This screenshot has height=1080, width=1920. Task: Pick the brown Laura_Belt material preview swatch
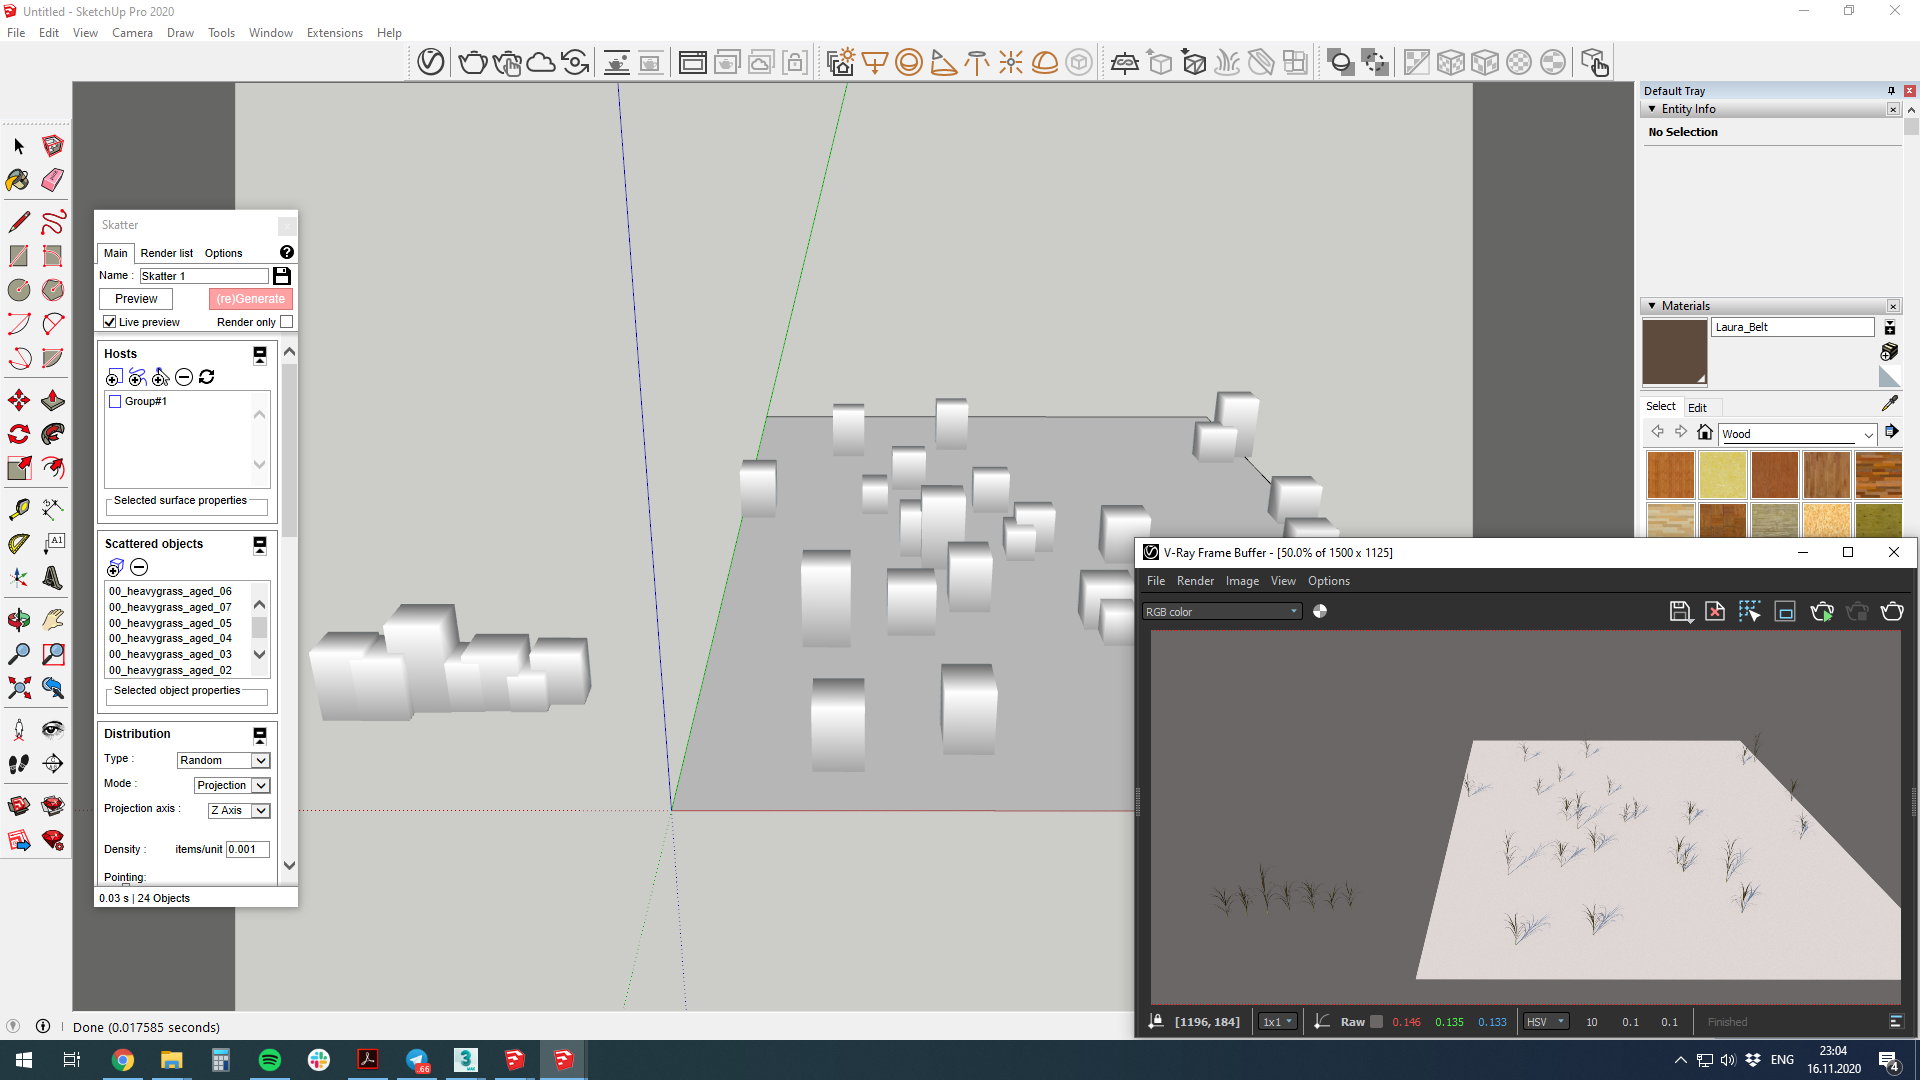click(1675, 352)
